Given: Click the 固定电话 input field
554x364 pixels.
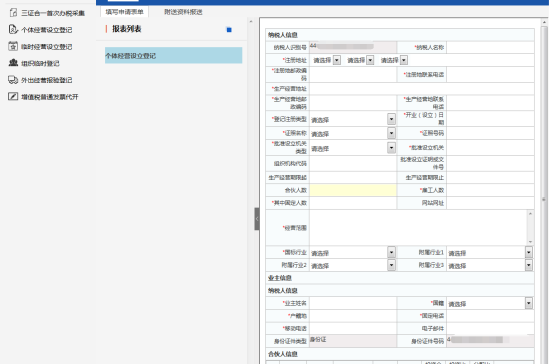Looking at the screenshot, I should coord(490,316).
